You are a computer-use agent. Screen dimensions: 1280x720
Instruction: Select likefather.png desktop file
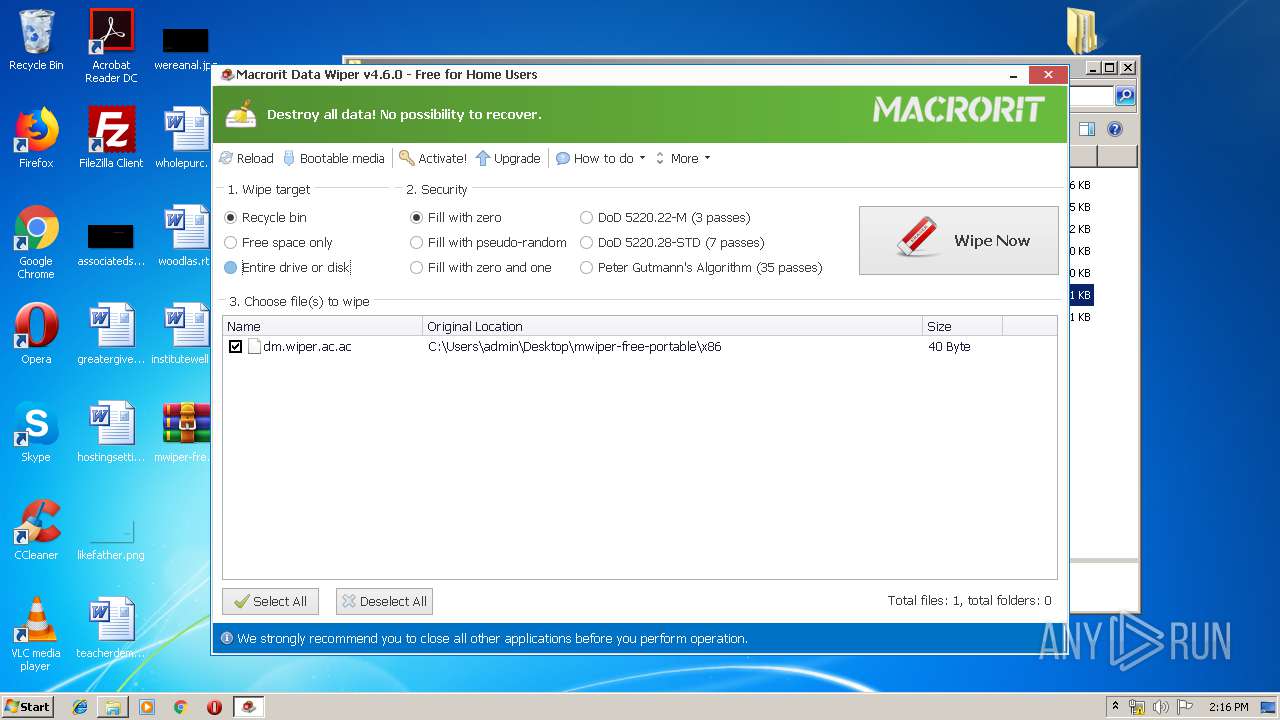111,540
